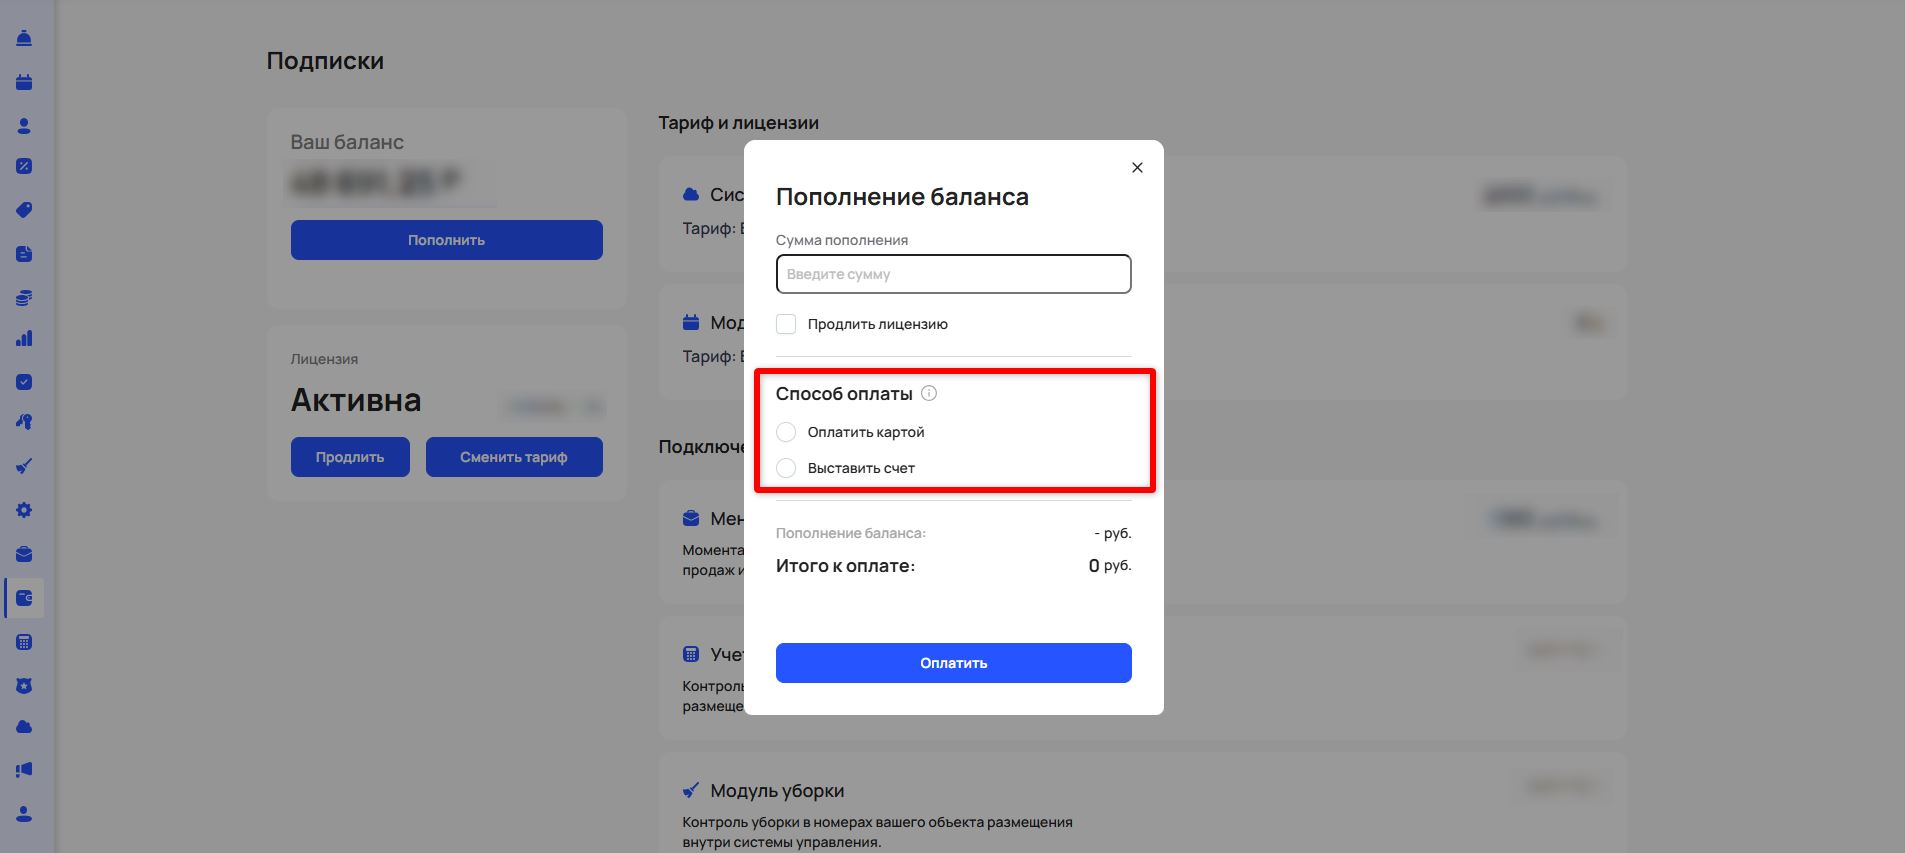Click the Сменить тариф button
1905x853 pixels.
tap(514, 457)
